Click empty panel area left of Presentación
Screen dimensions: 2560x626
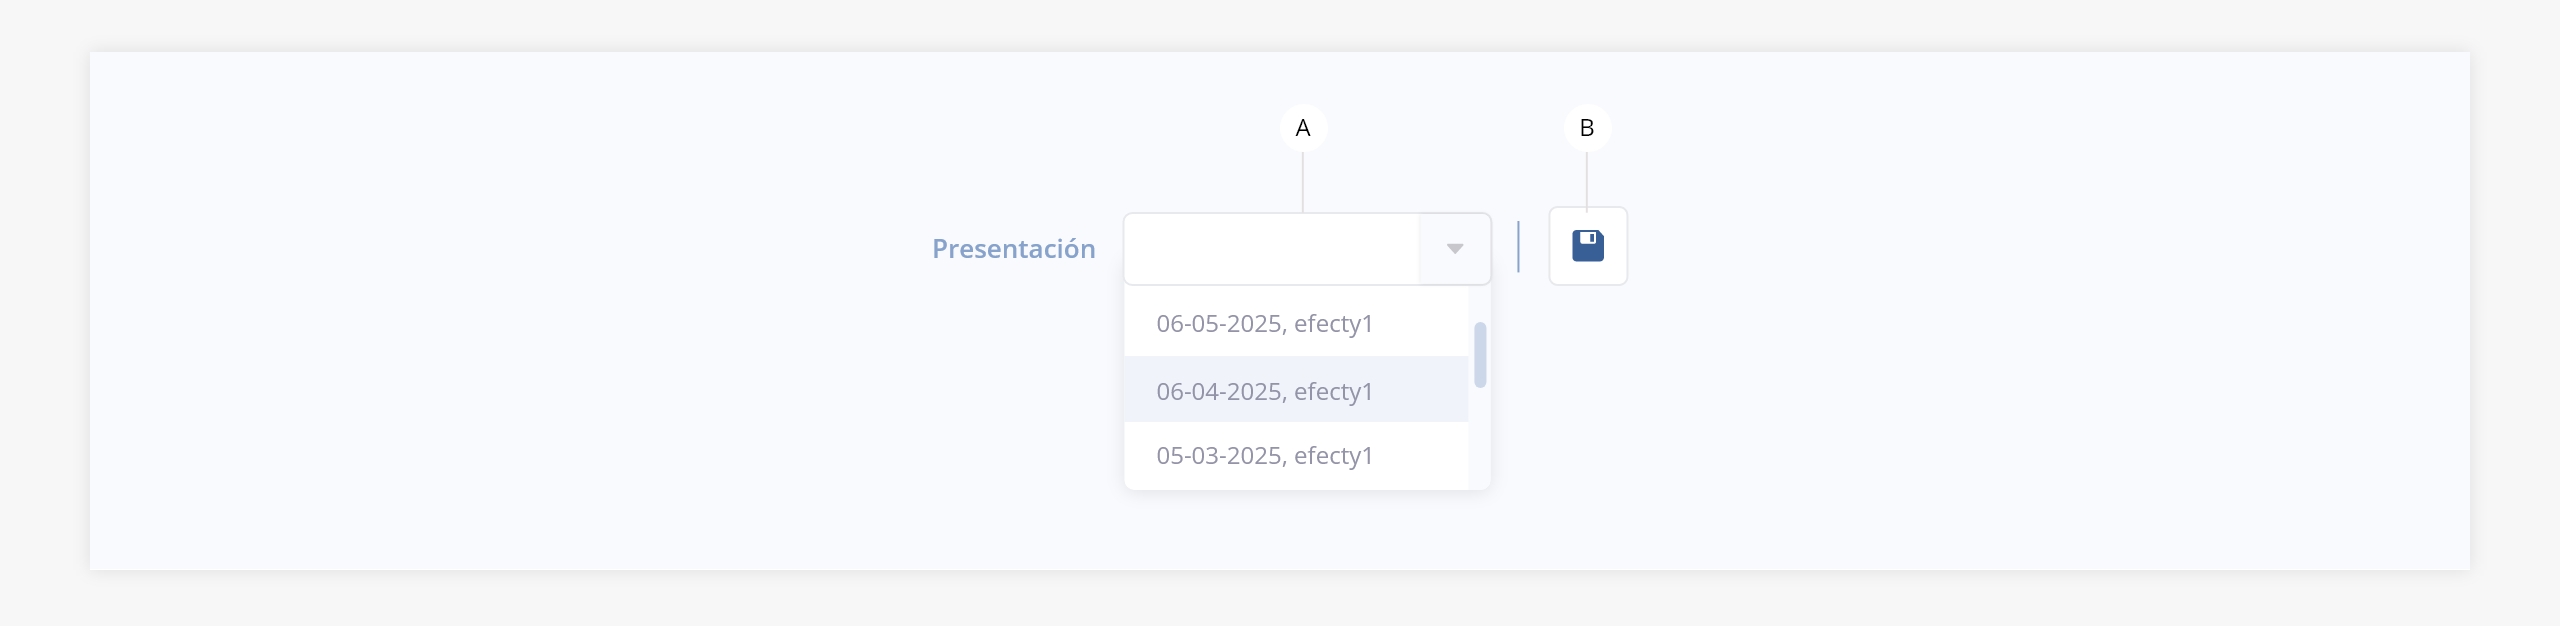coord(500,300)
